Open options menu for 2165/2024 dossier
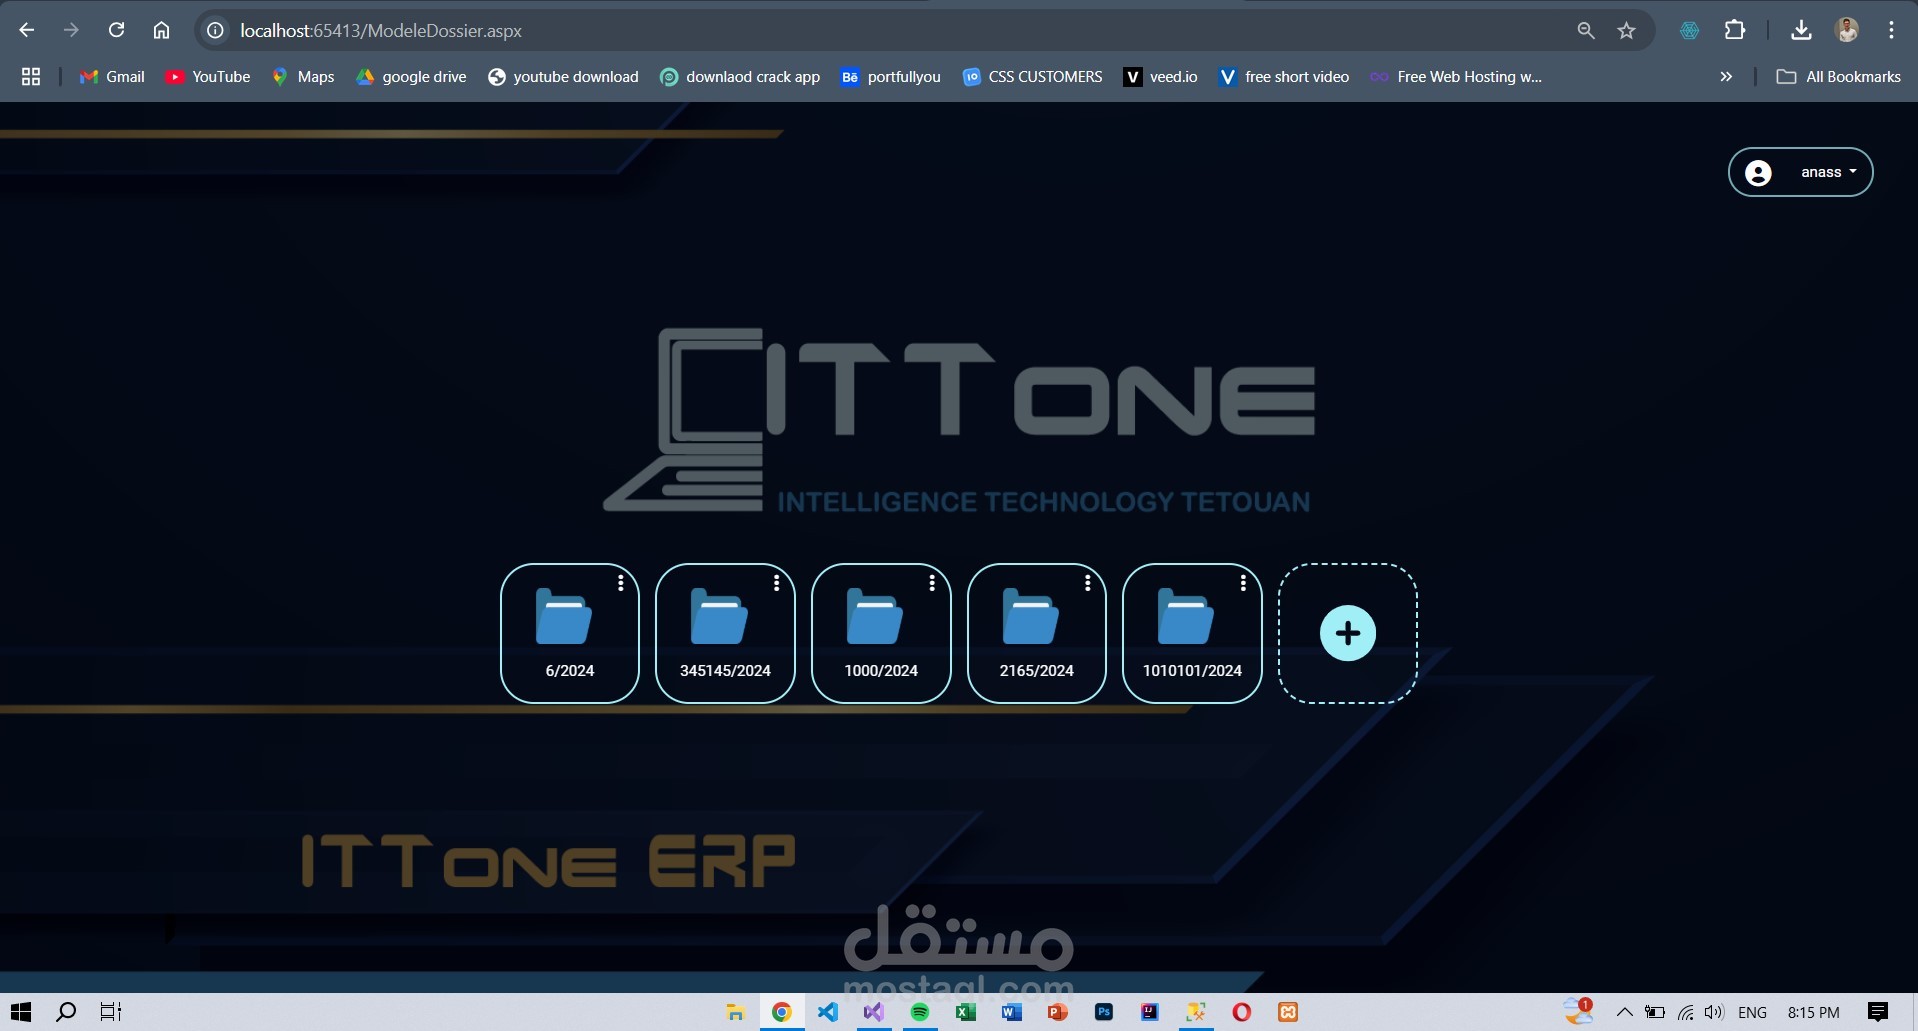1918x1031 pixels. pos(1088,583)
